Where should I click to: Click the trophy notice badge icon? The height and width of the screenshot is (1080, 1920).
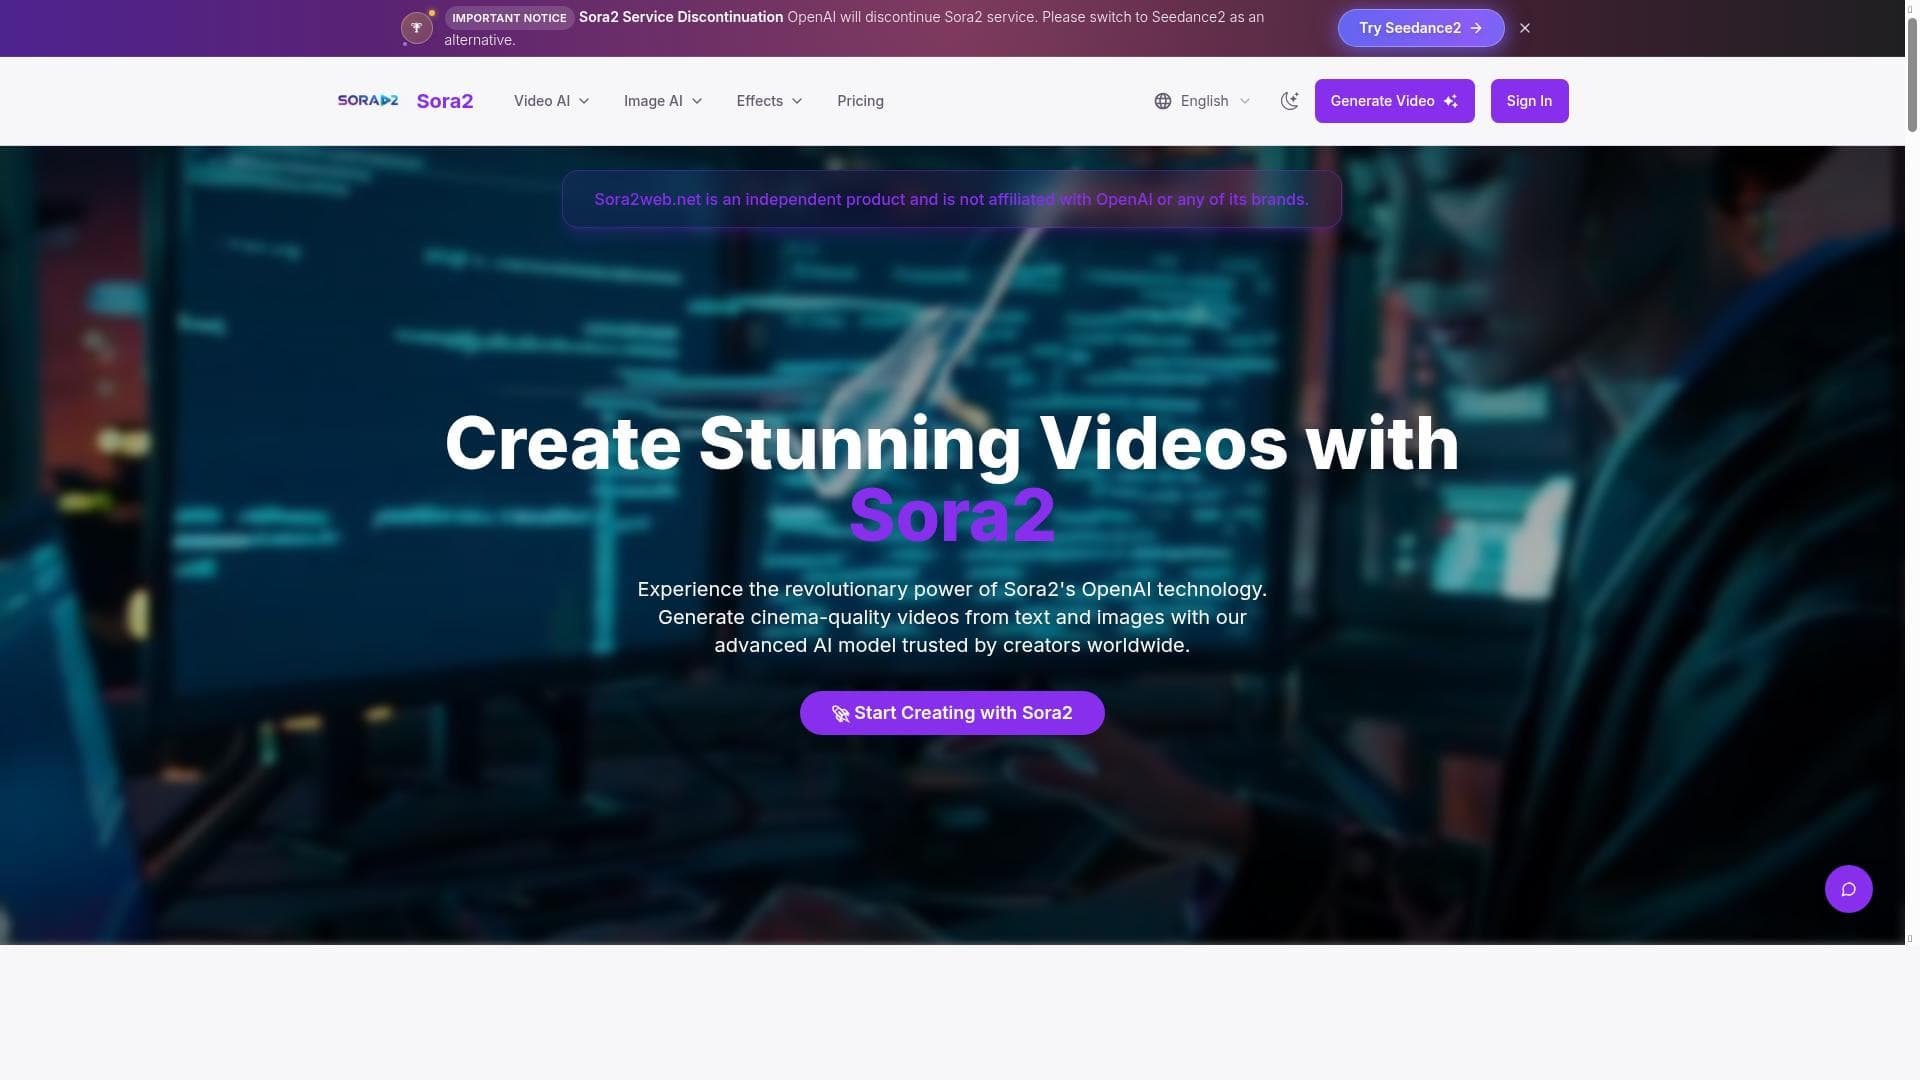417,28
